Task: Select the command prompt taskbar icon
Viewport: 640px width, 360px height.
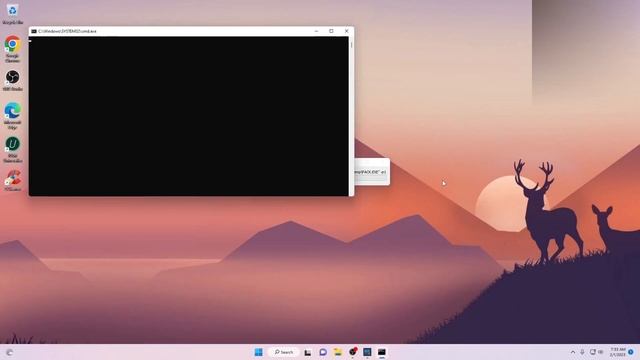Action: coord(382,352)
